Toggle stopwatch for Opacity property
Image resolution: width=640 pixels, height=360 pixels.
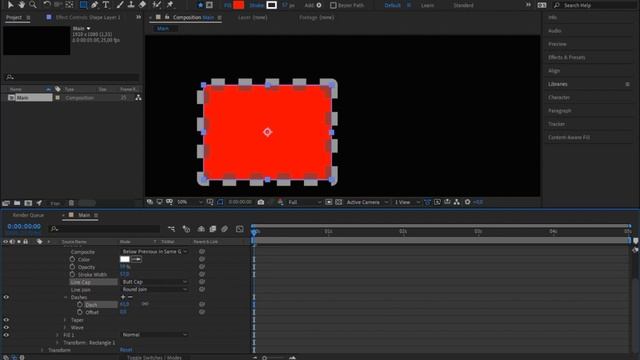pos(72,267)
